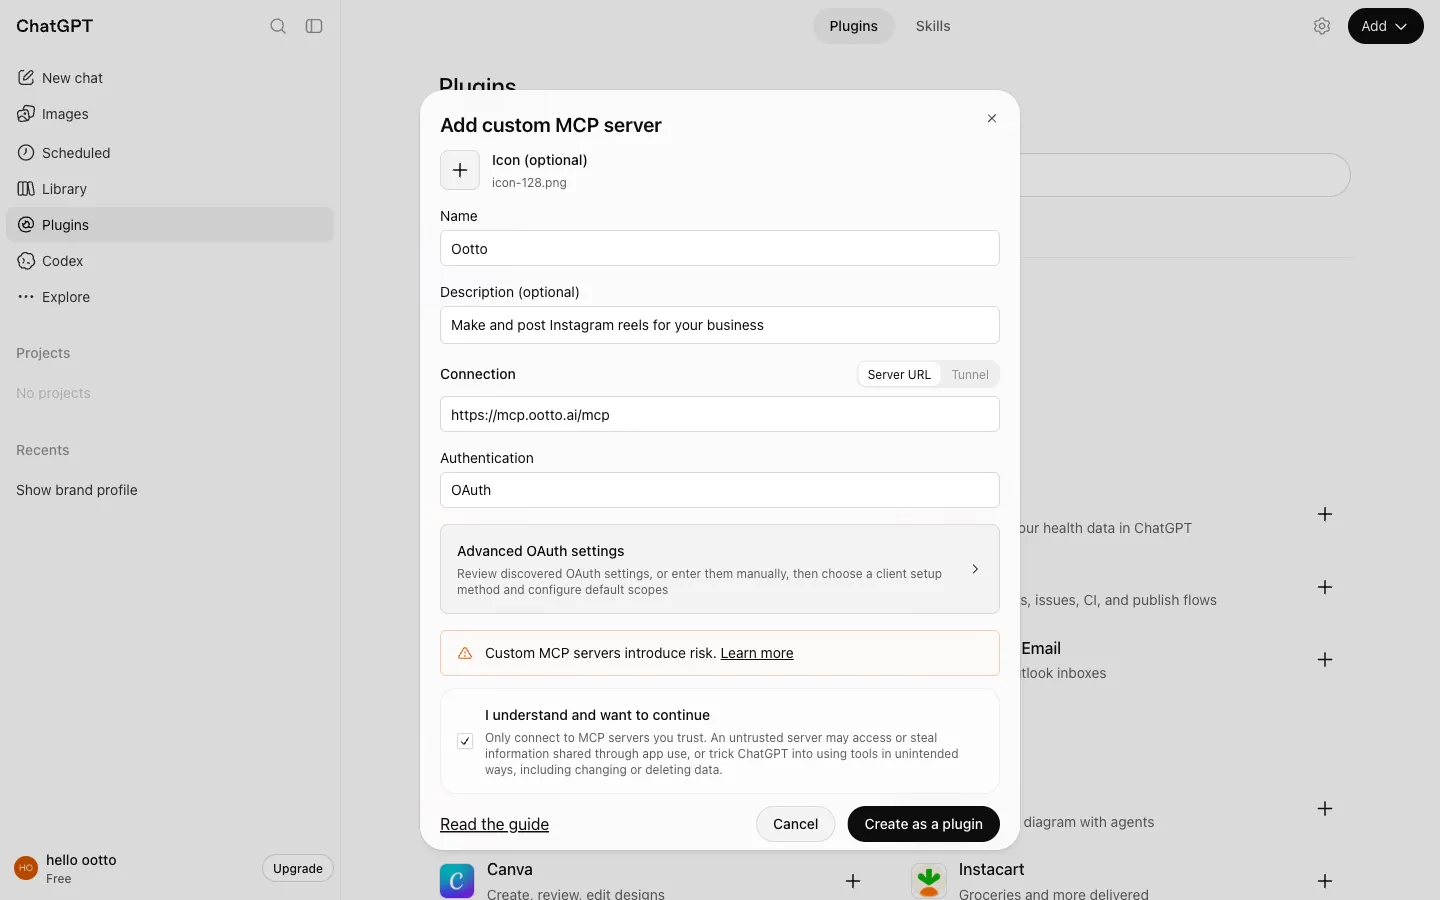
Task: Open New chat from the sidebar
Action: pos(170,78)
